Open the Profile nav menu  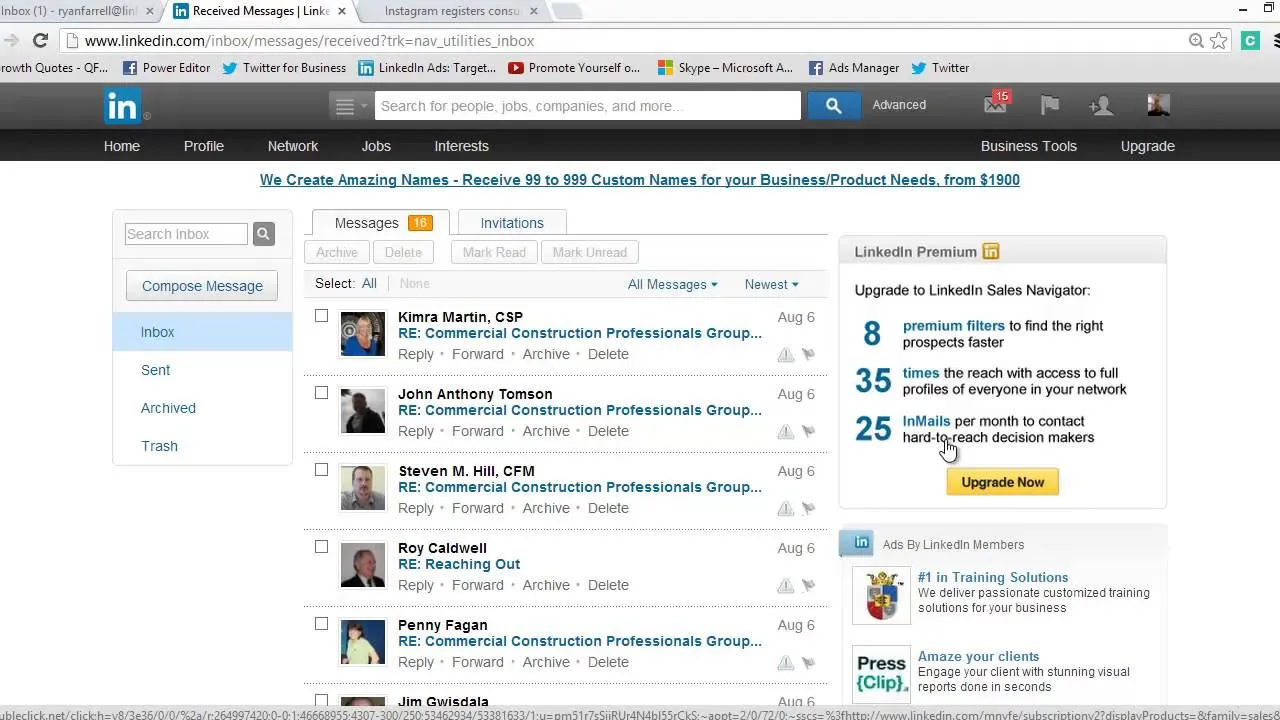click(x=204, y=146)
